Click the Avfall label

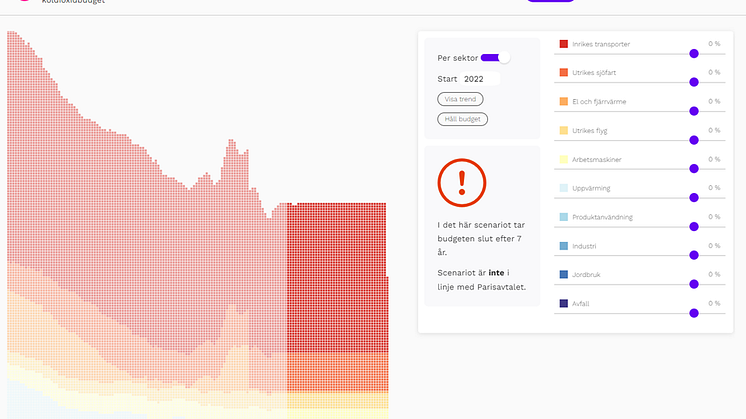tap(580, 304)
